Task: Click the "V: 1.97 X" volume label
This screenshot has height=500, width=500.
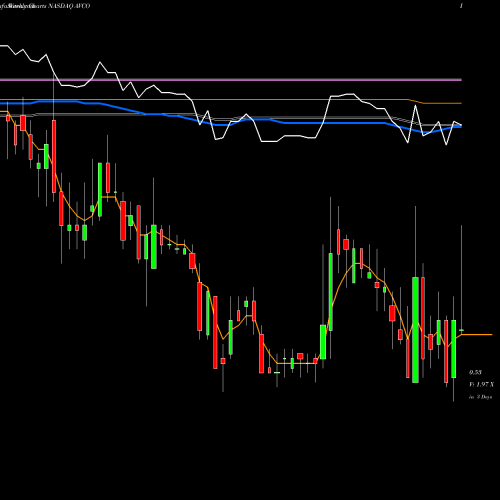Action: (x=482, y=385)
